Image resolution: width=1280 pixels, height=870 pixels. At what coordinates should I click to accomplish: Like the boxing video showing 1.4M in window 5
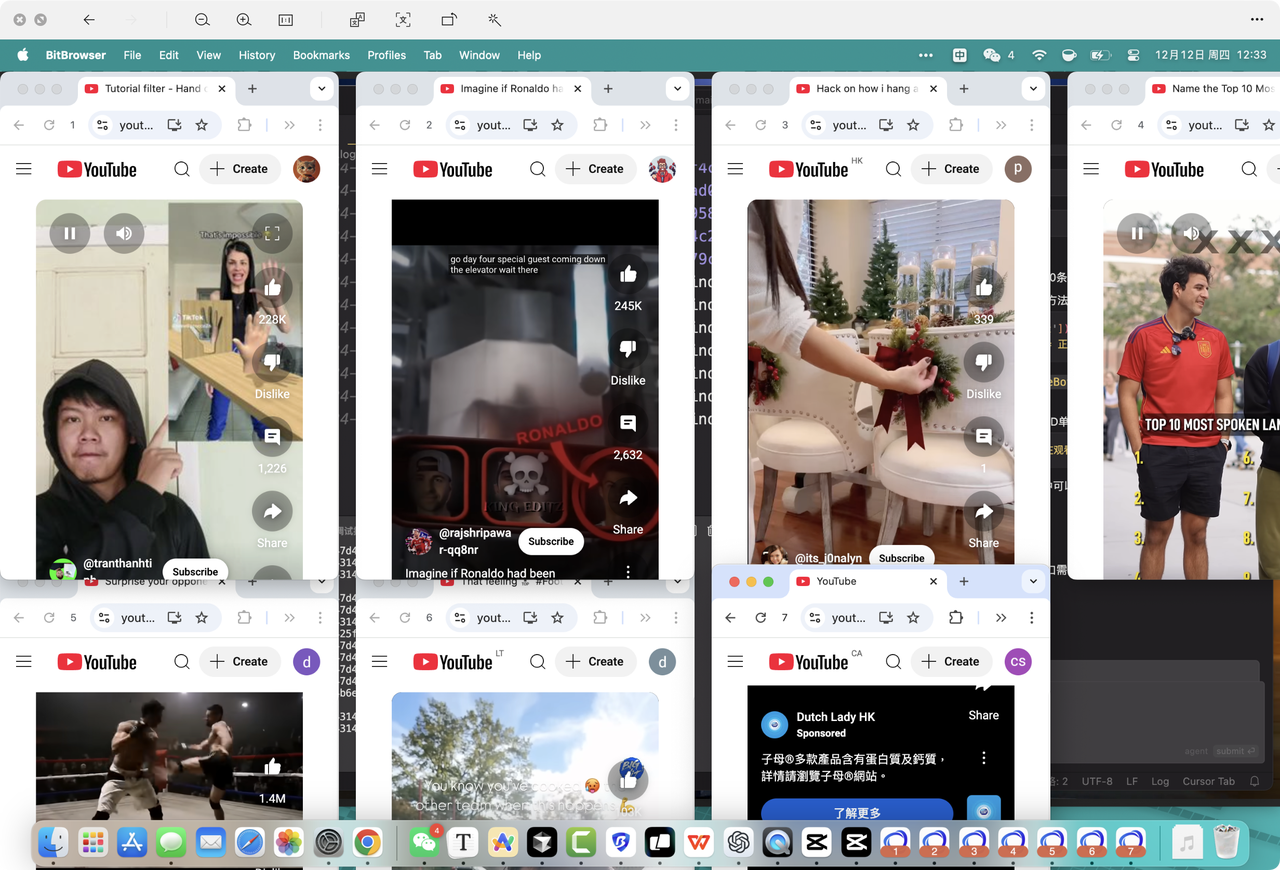point(272,767)
